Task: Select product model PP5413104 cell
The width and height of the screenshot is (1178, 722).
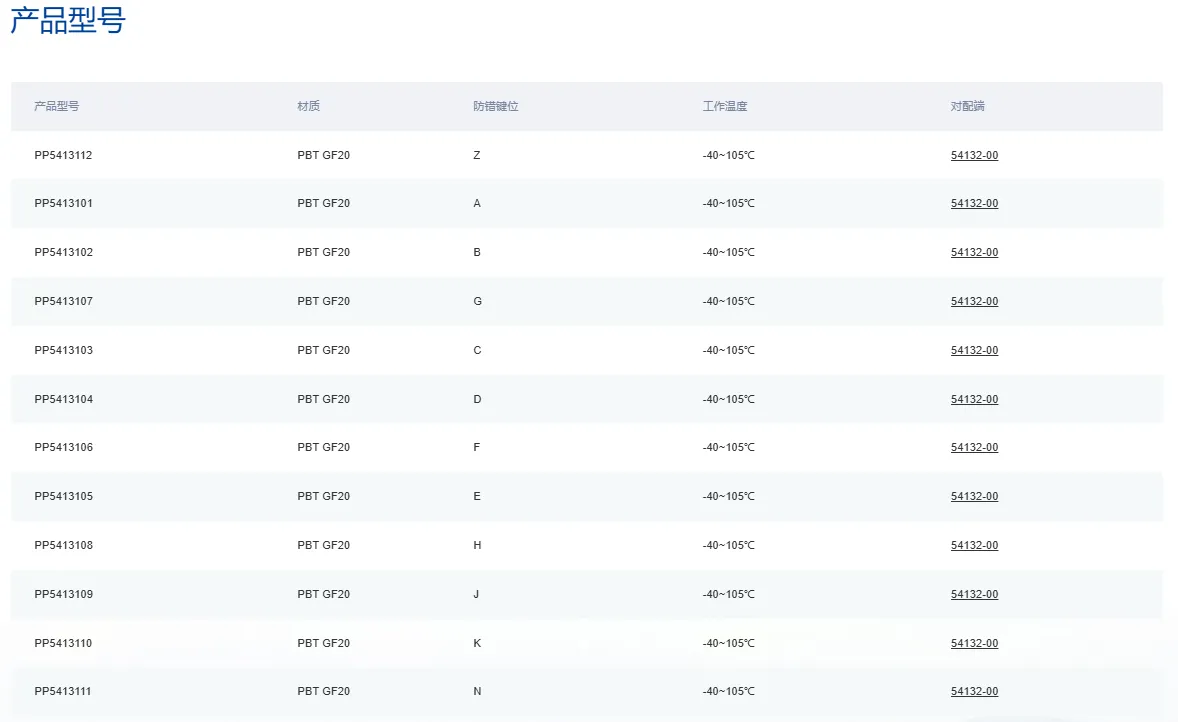Action: (x=63, y=399)
